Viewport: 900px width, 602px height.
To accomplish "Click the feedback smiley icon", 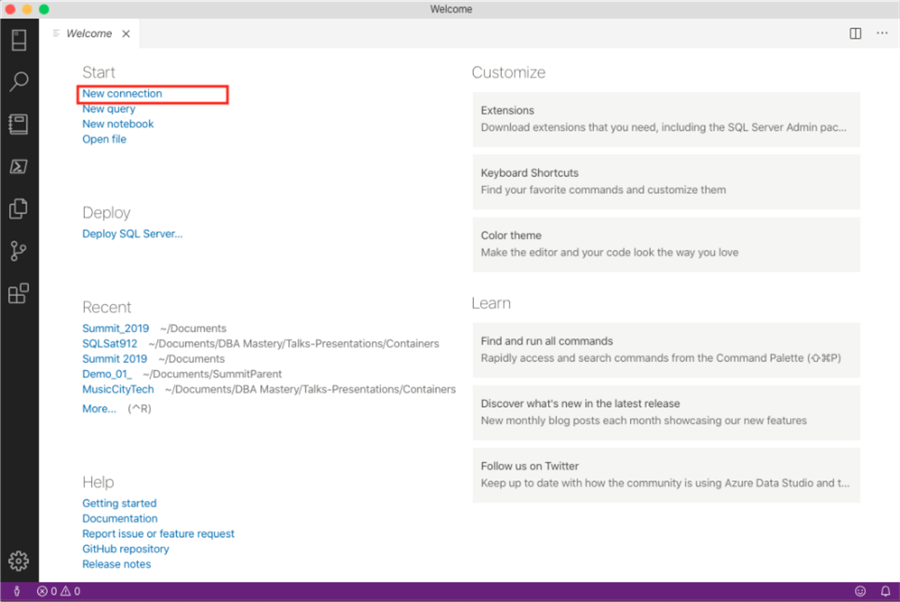I will point(860,591).
